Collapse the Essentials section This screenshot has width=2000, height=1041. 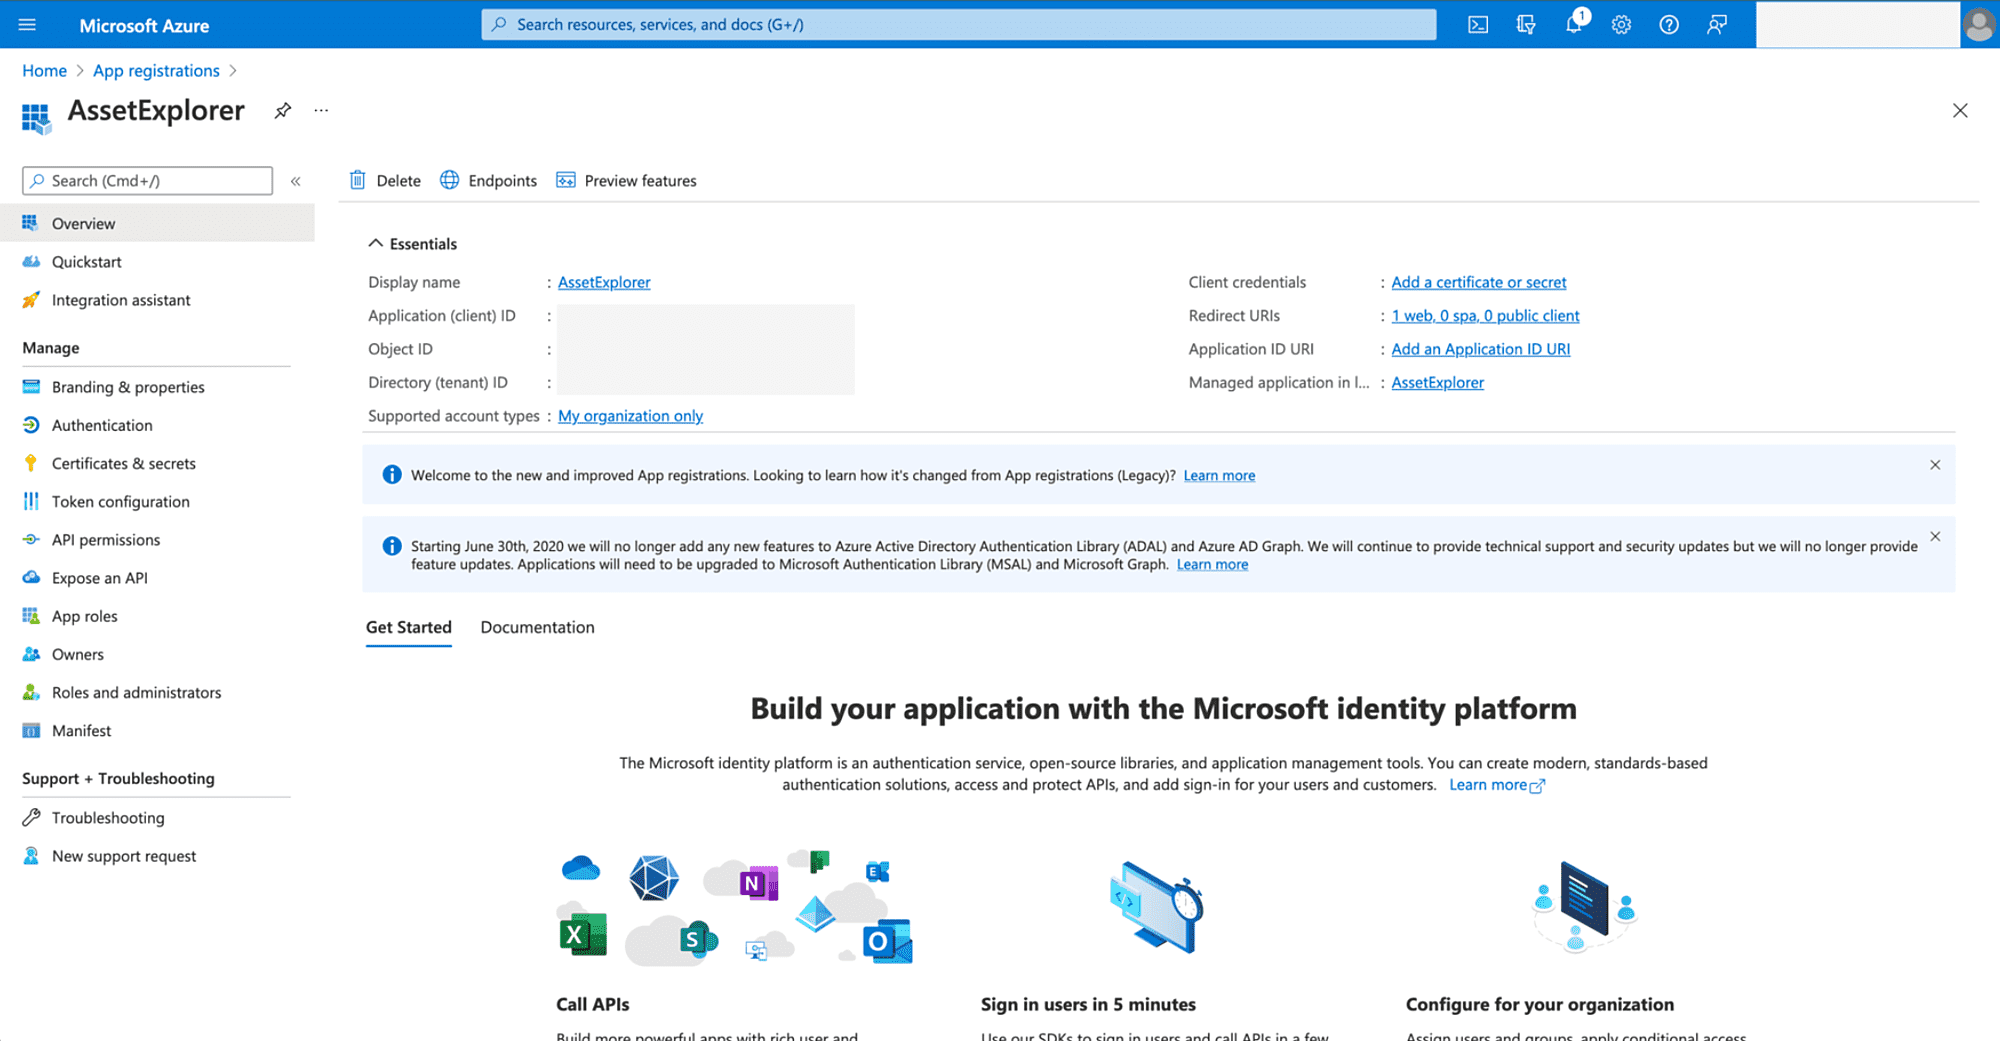pyautogui.click(x=376, y=244)
